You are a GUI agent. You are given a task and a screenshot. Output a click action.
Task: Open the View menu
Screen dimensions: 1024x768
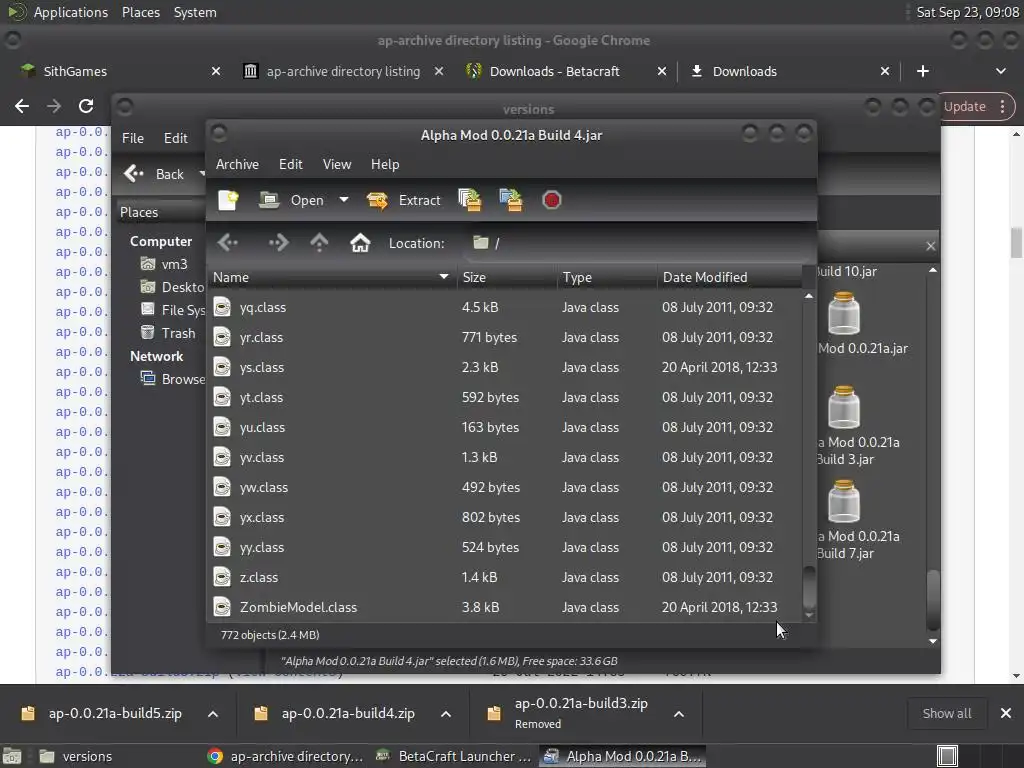tap(337, 164)
